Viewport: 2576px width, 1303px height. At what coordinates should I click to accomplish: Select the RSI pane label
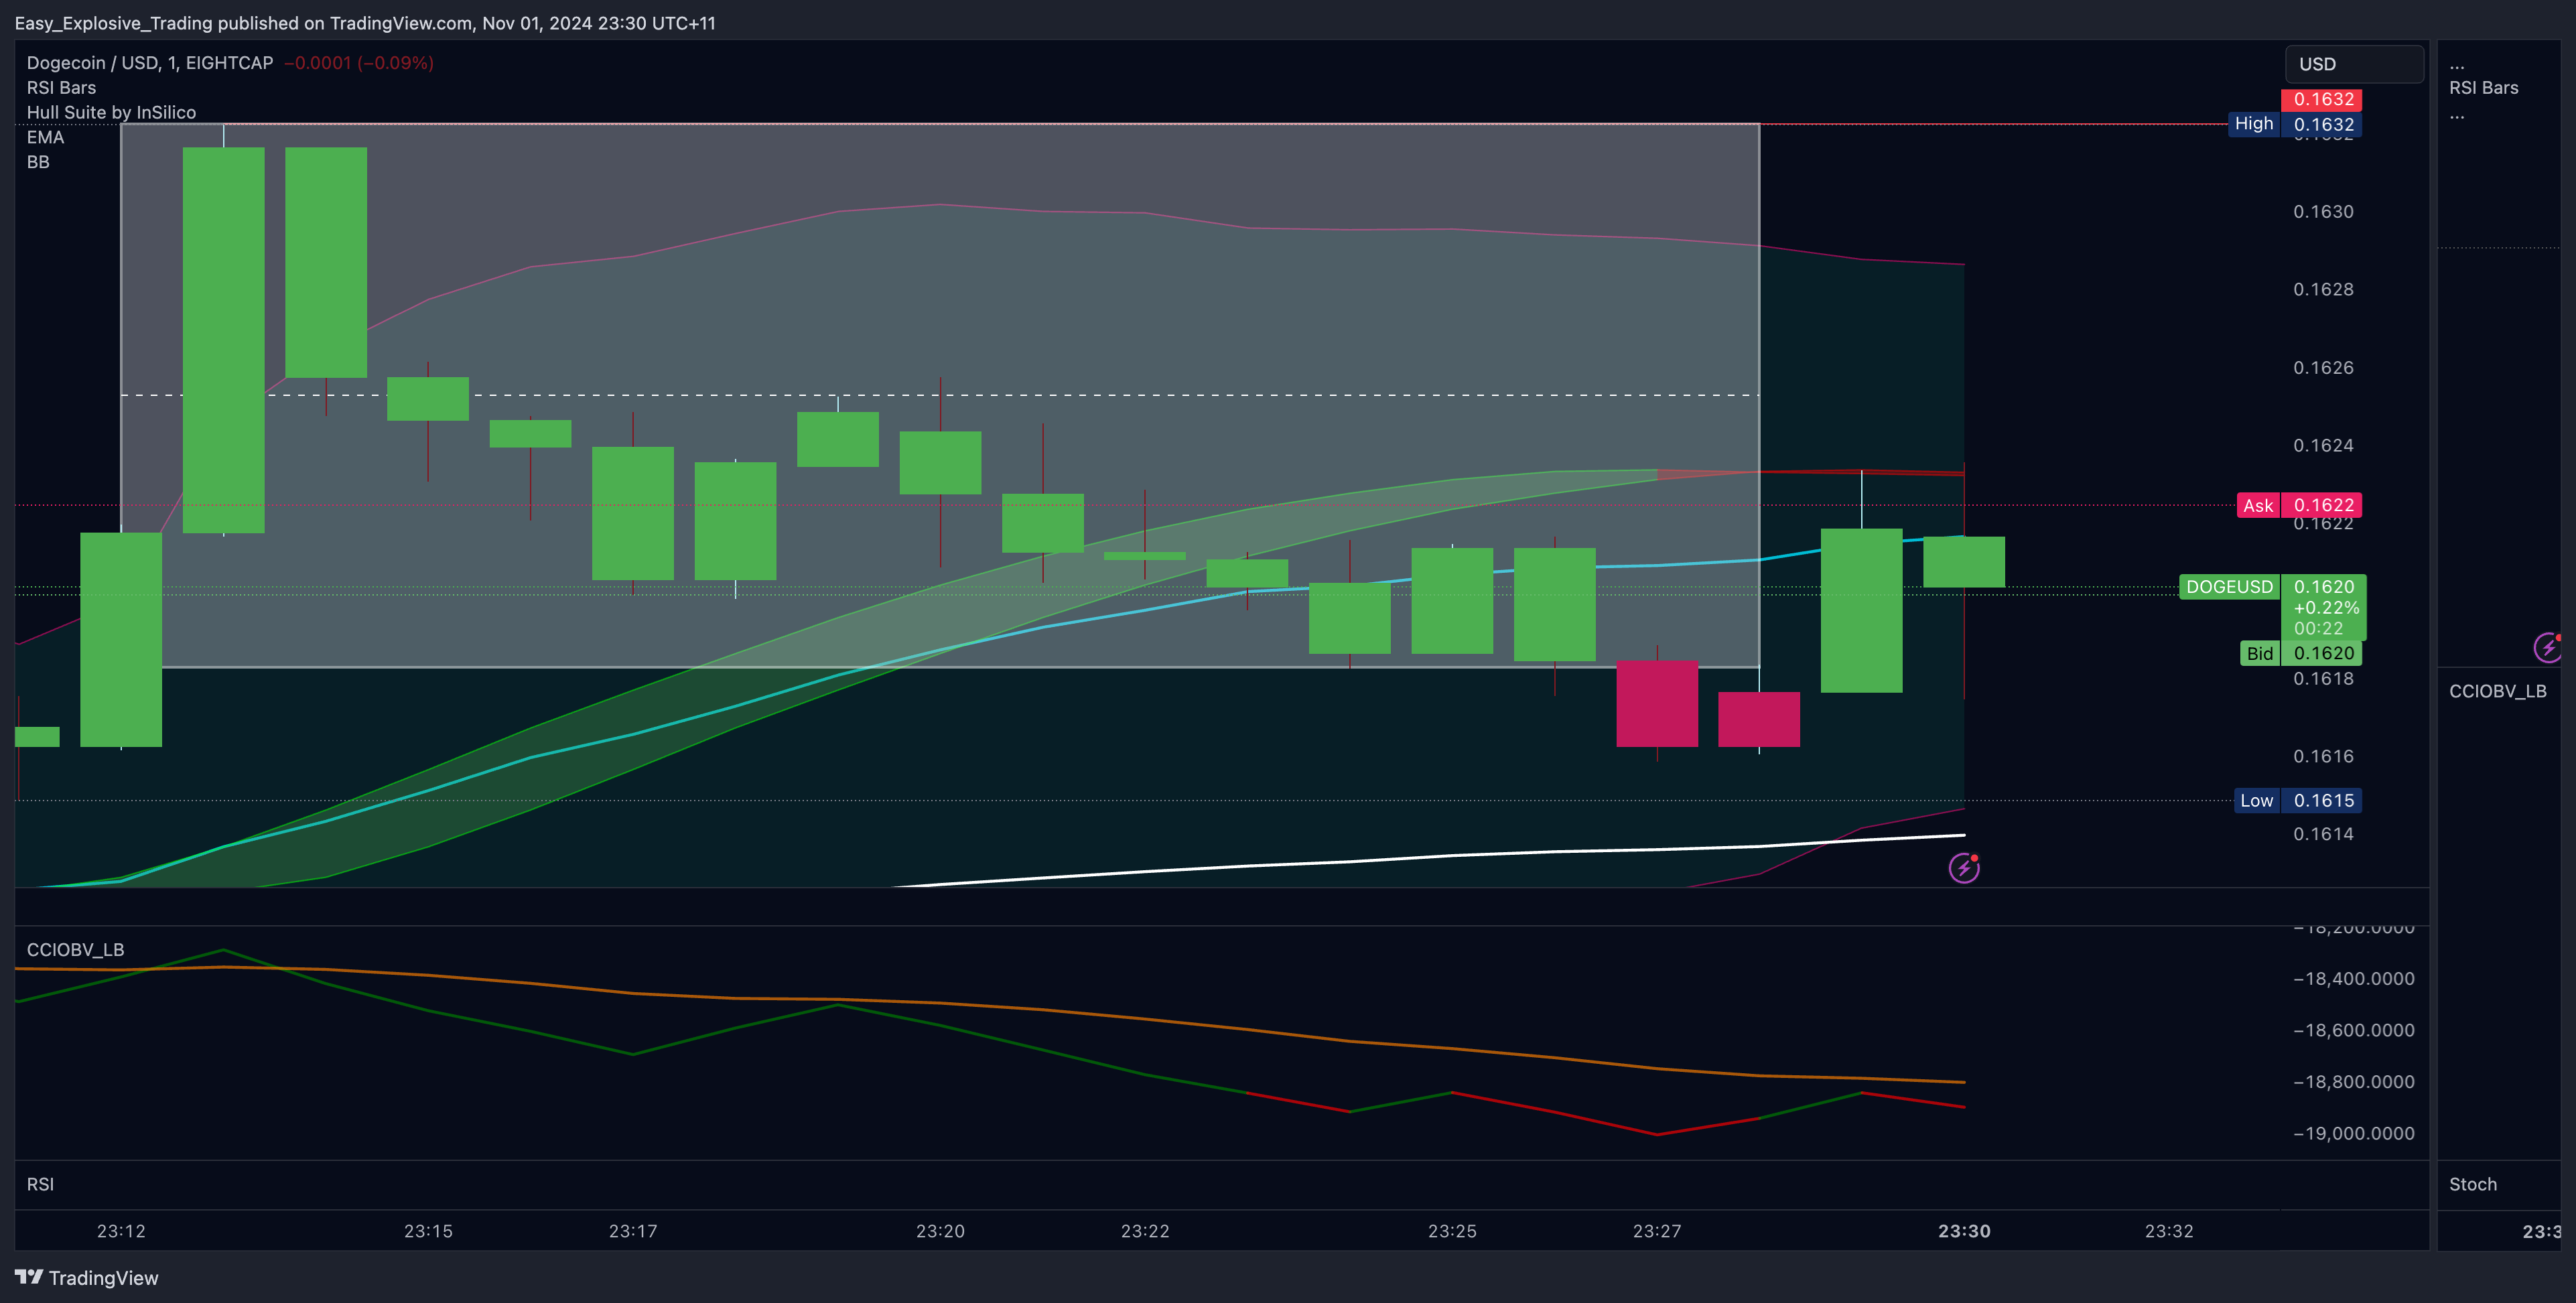click(40, 1184)
